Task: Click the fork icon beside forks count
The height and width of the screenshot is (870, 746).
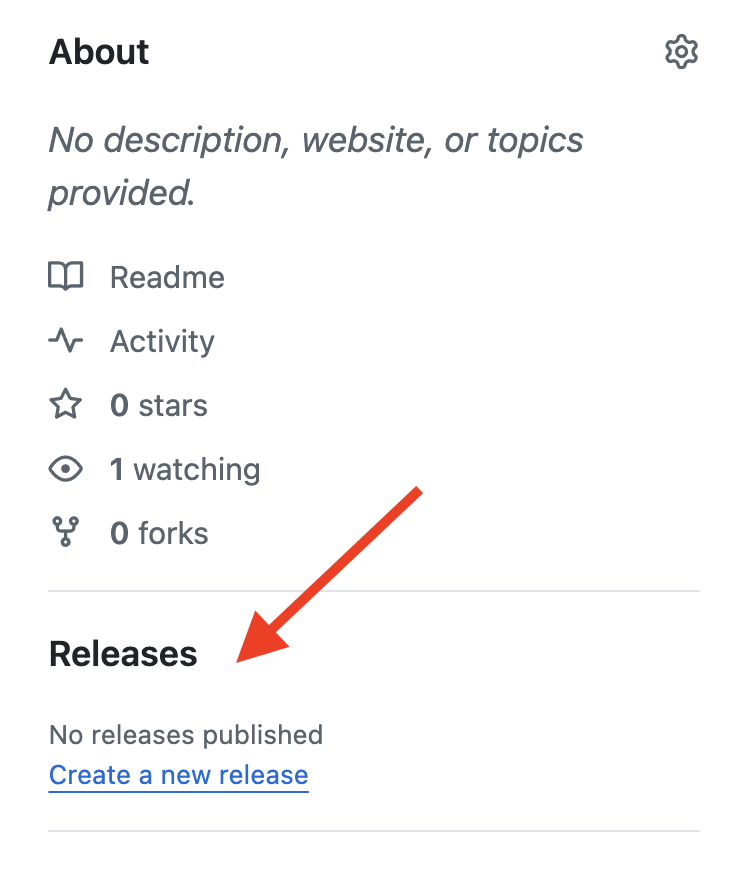Action: tap(66, 533)
